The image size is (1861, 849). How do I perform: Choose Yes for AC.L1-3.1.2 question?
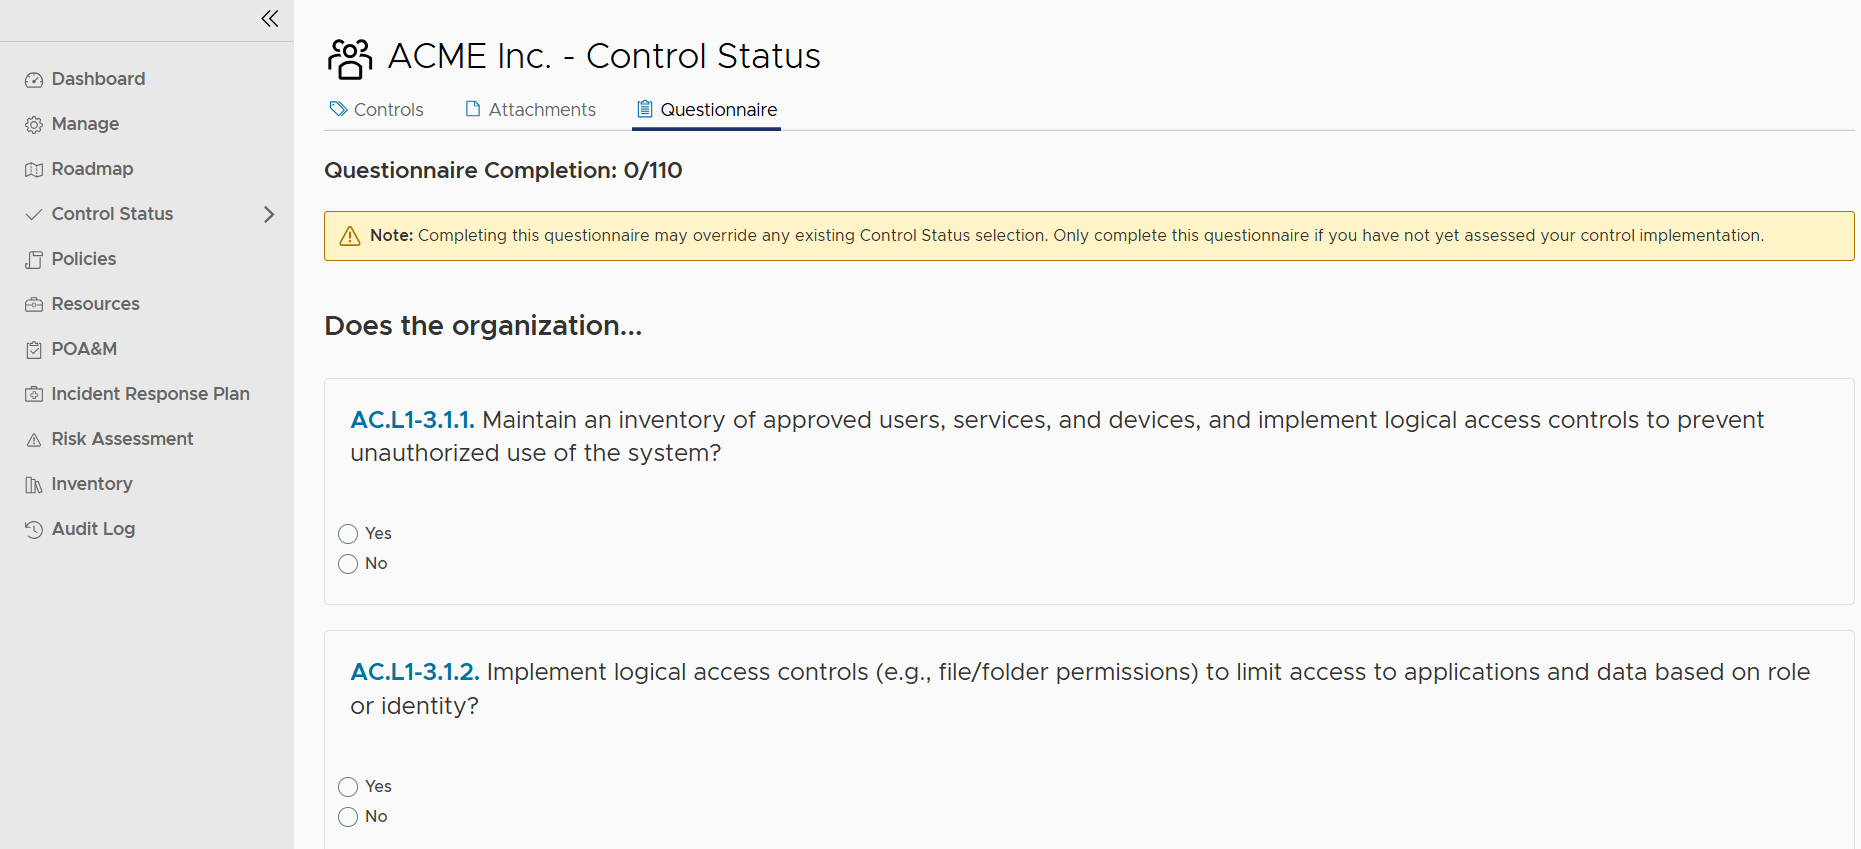tap(348, 787)
